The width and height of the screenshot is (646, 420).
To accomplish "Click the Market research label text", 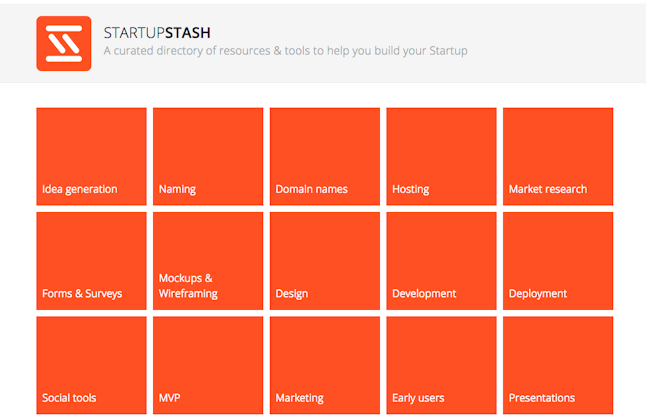I will coord(548,189).
